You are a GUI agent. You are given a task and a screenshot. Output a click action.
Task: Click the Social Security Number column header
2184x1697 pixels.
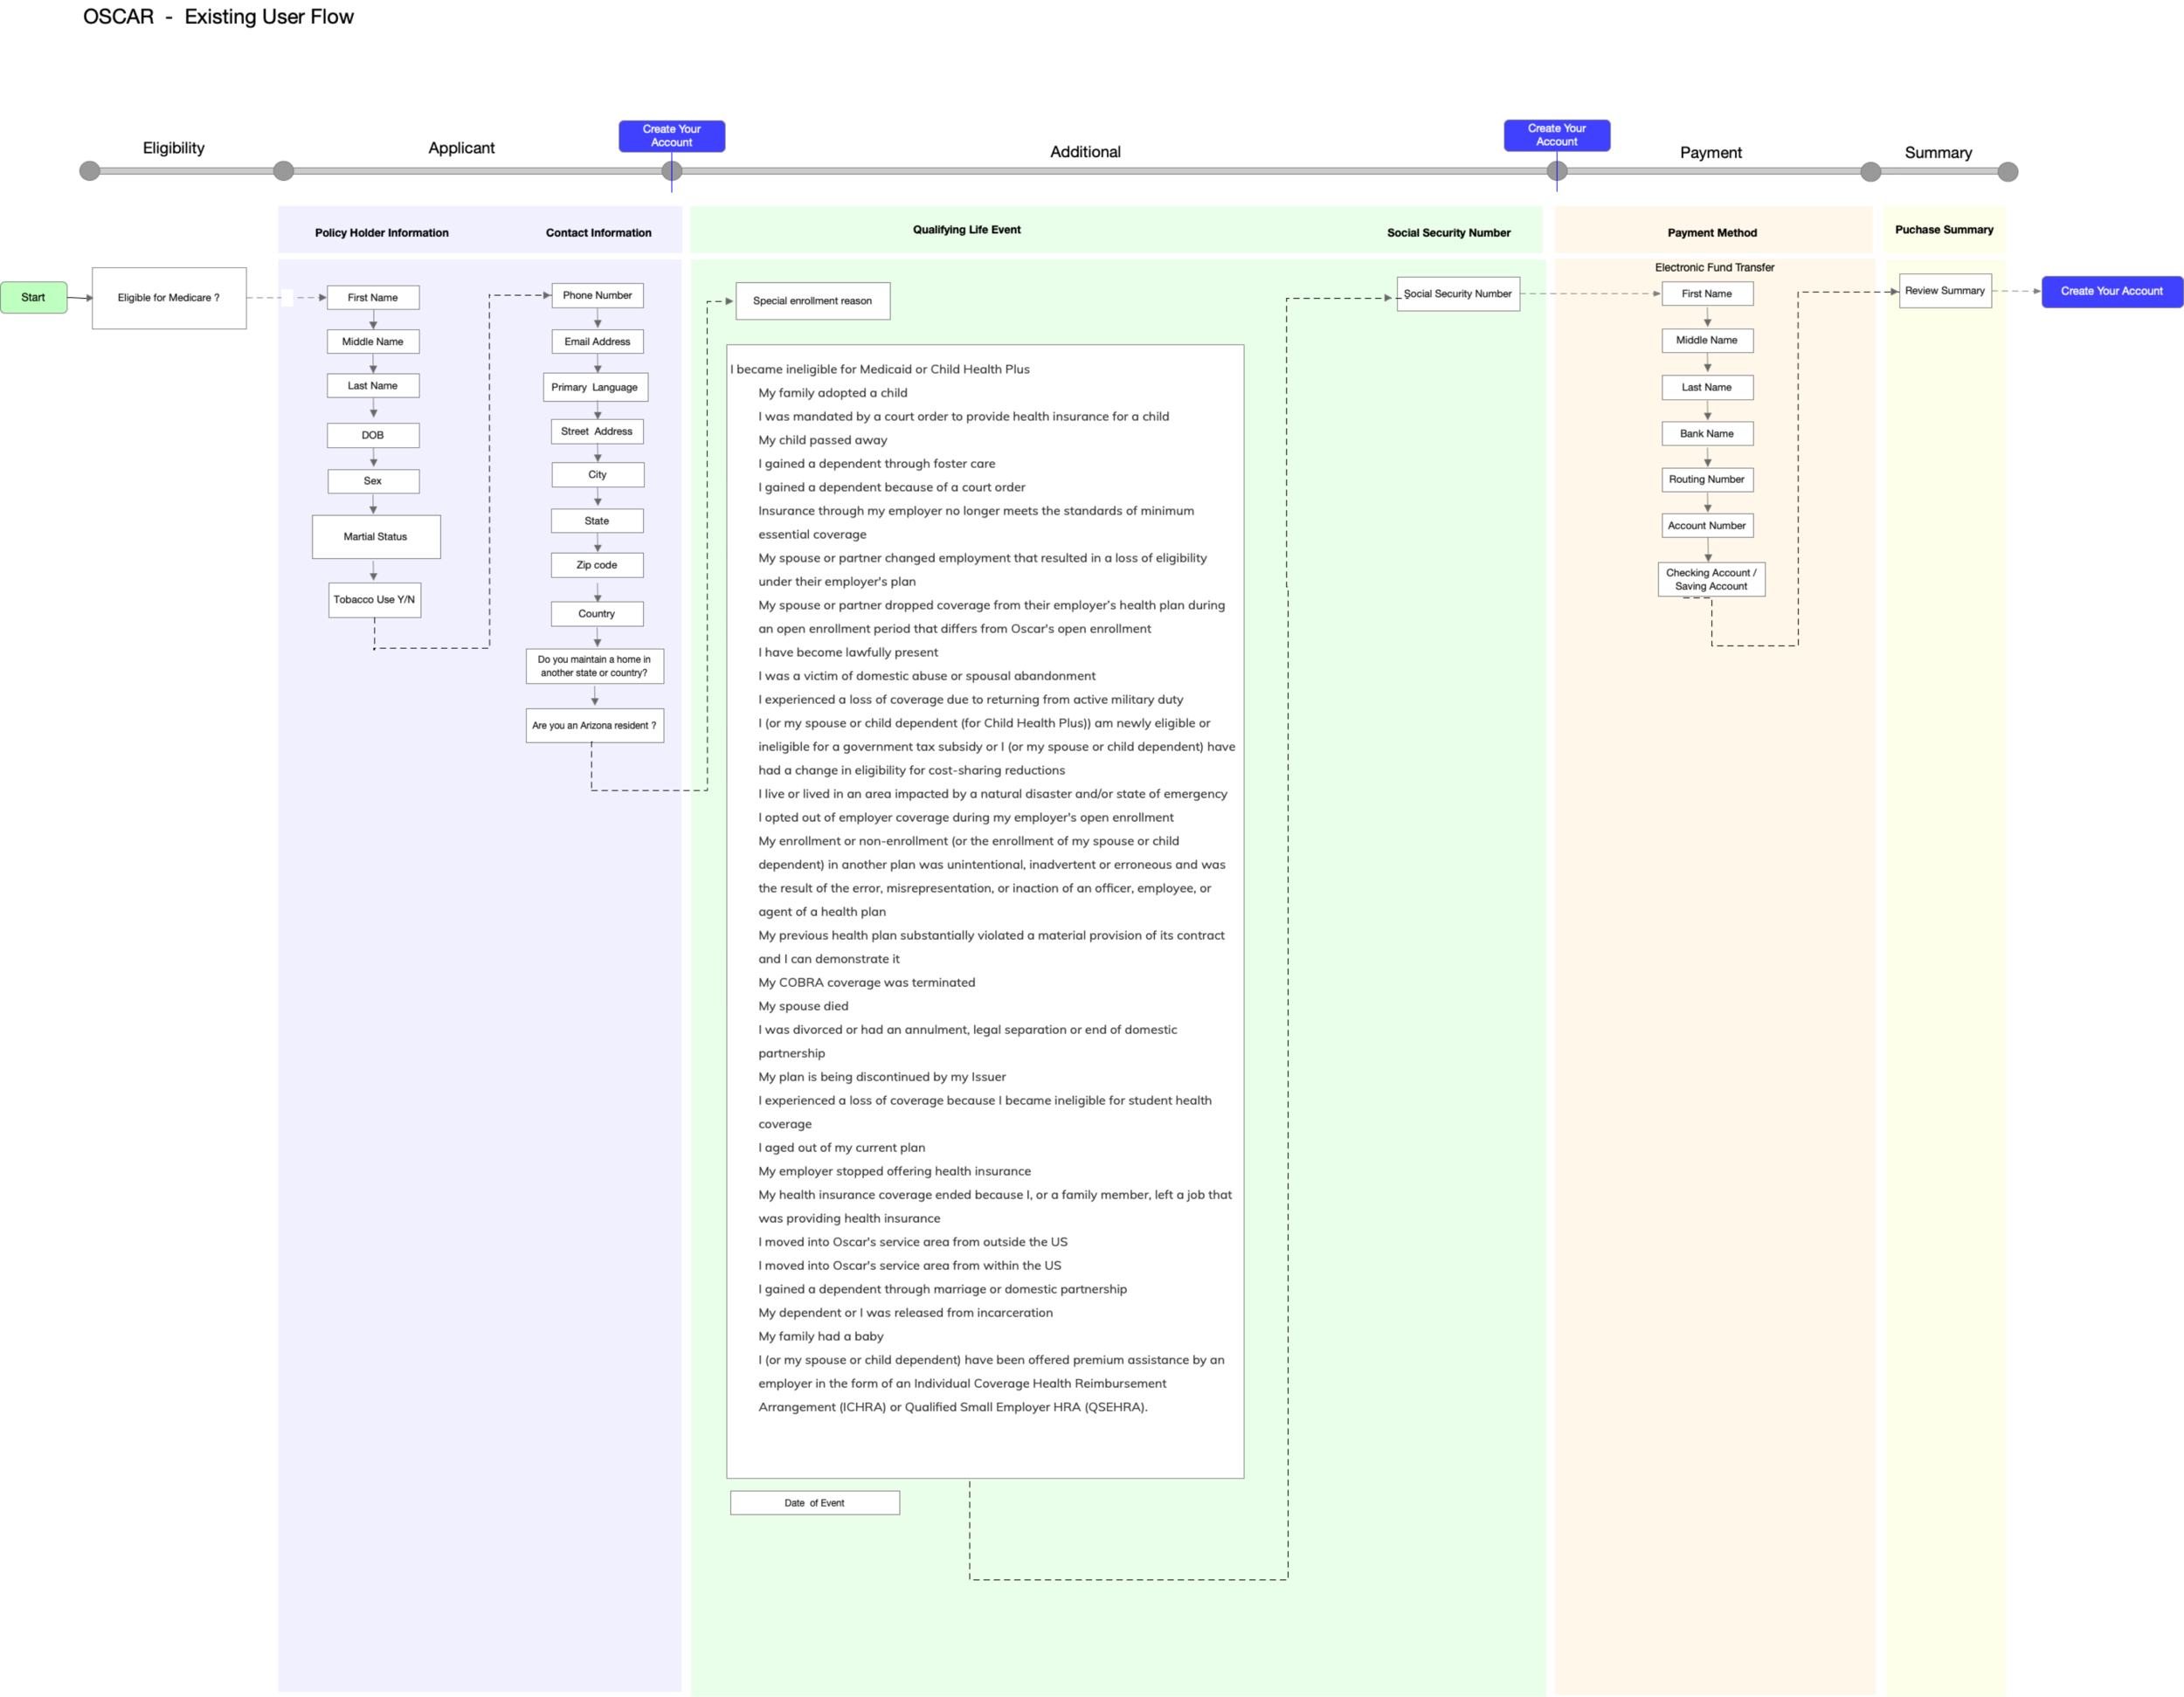[x=1449, y=233]
